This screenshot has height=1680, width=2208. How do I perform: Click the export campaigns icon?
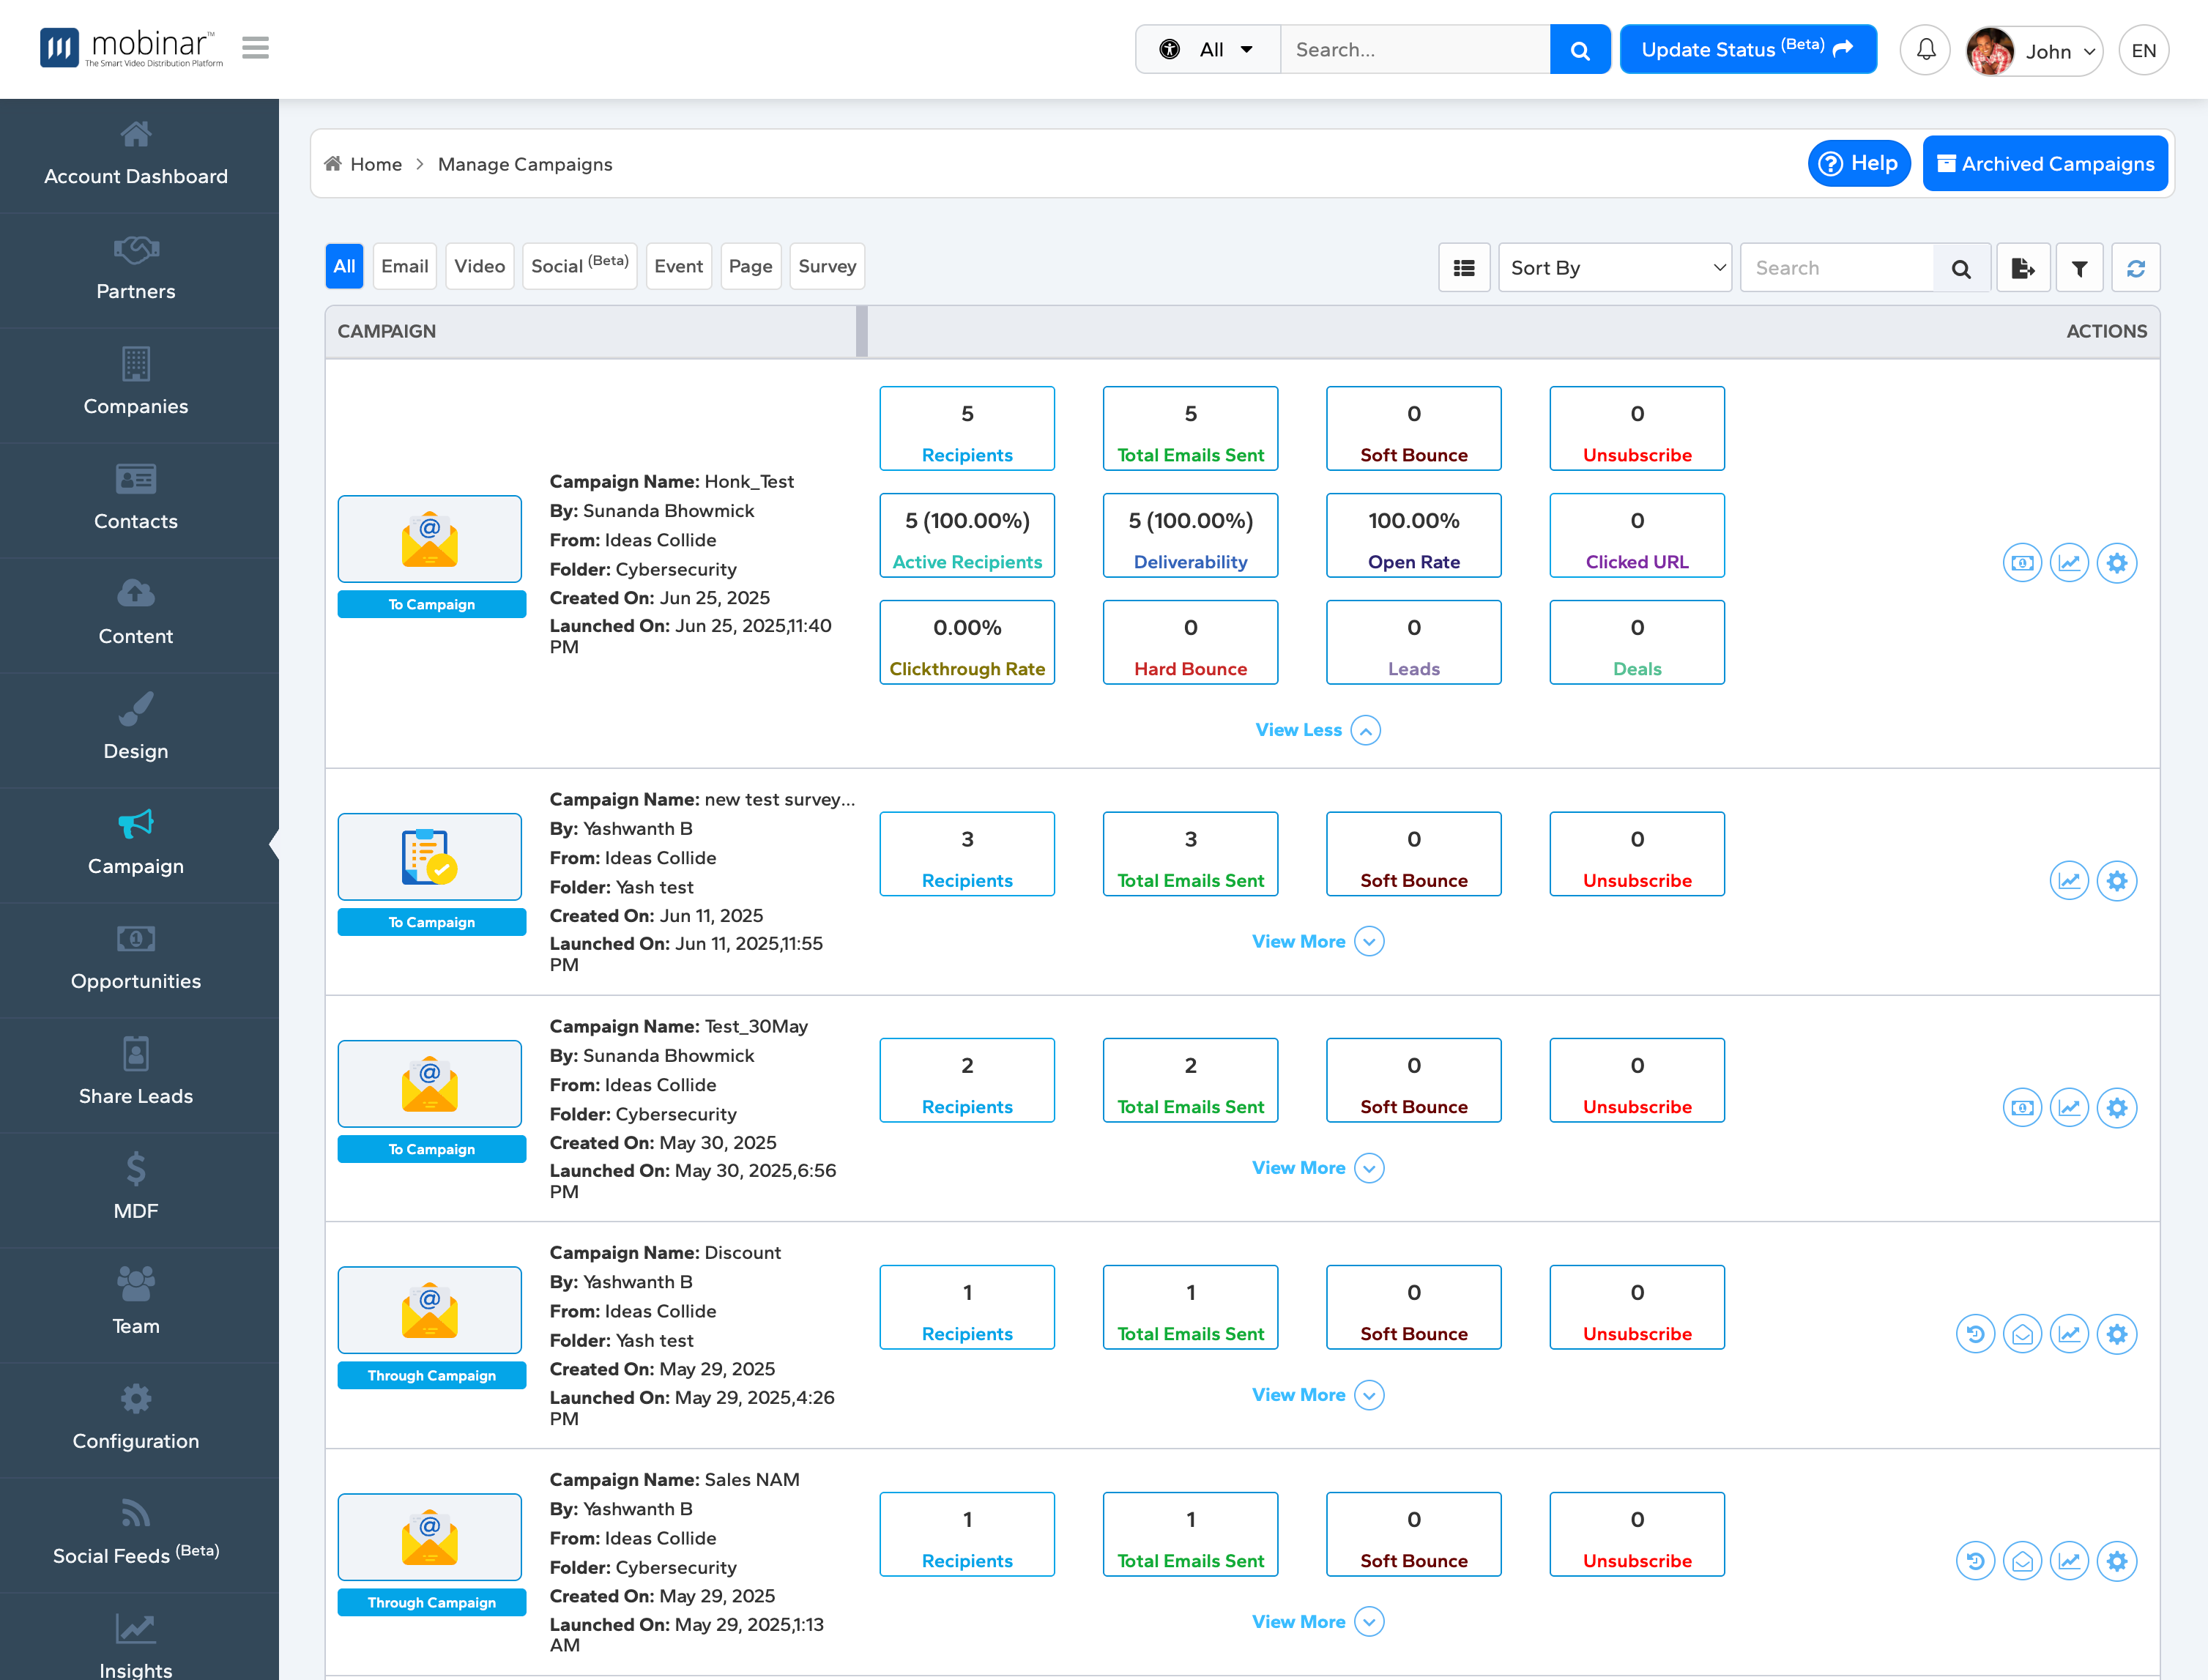pyautogui.click(x=2022, y=268)
